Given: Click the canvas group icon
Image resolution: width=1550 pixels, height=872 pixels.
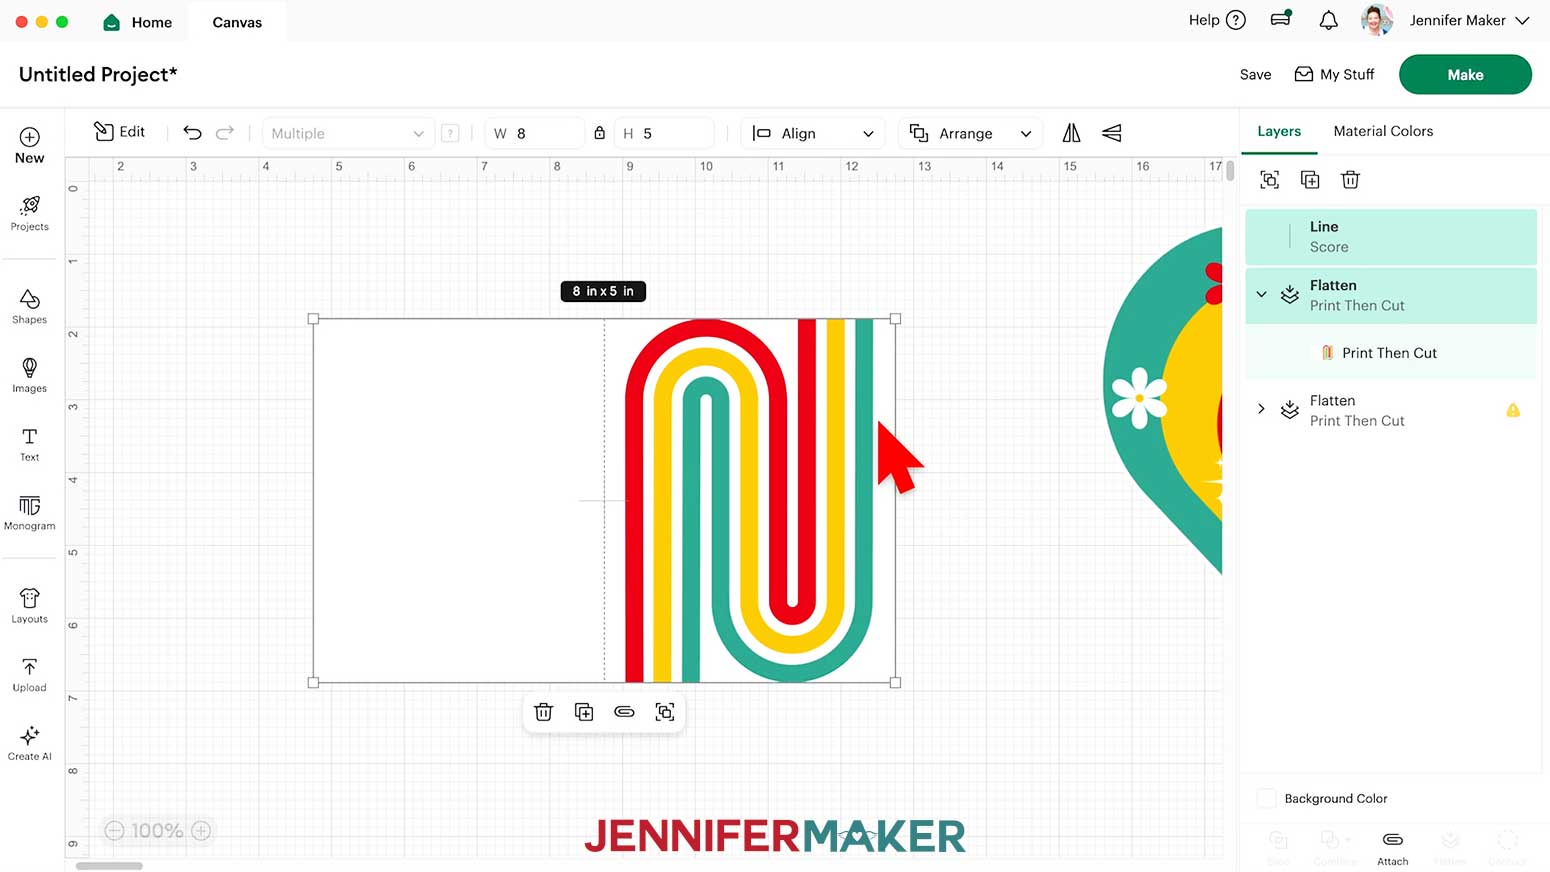Looking at the screenshot, I should [665, 712].
